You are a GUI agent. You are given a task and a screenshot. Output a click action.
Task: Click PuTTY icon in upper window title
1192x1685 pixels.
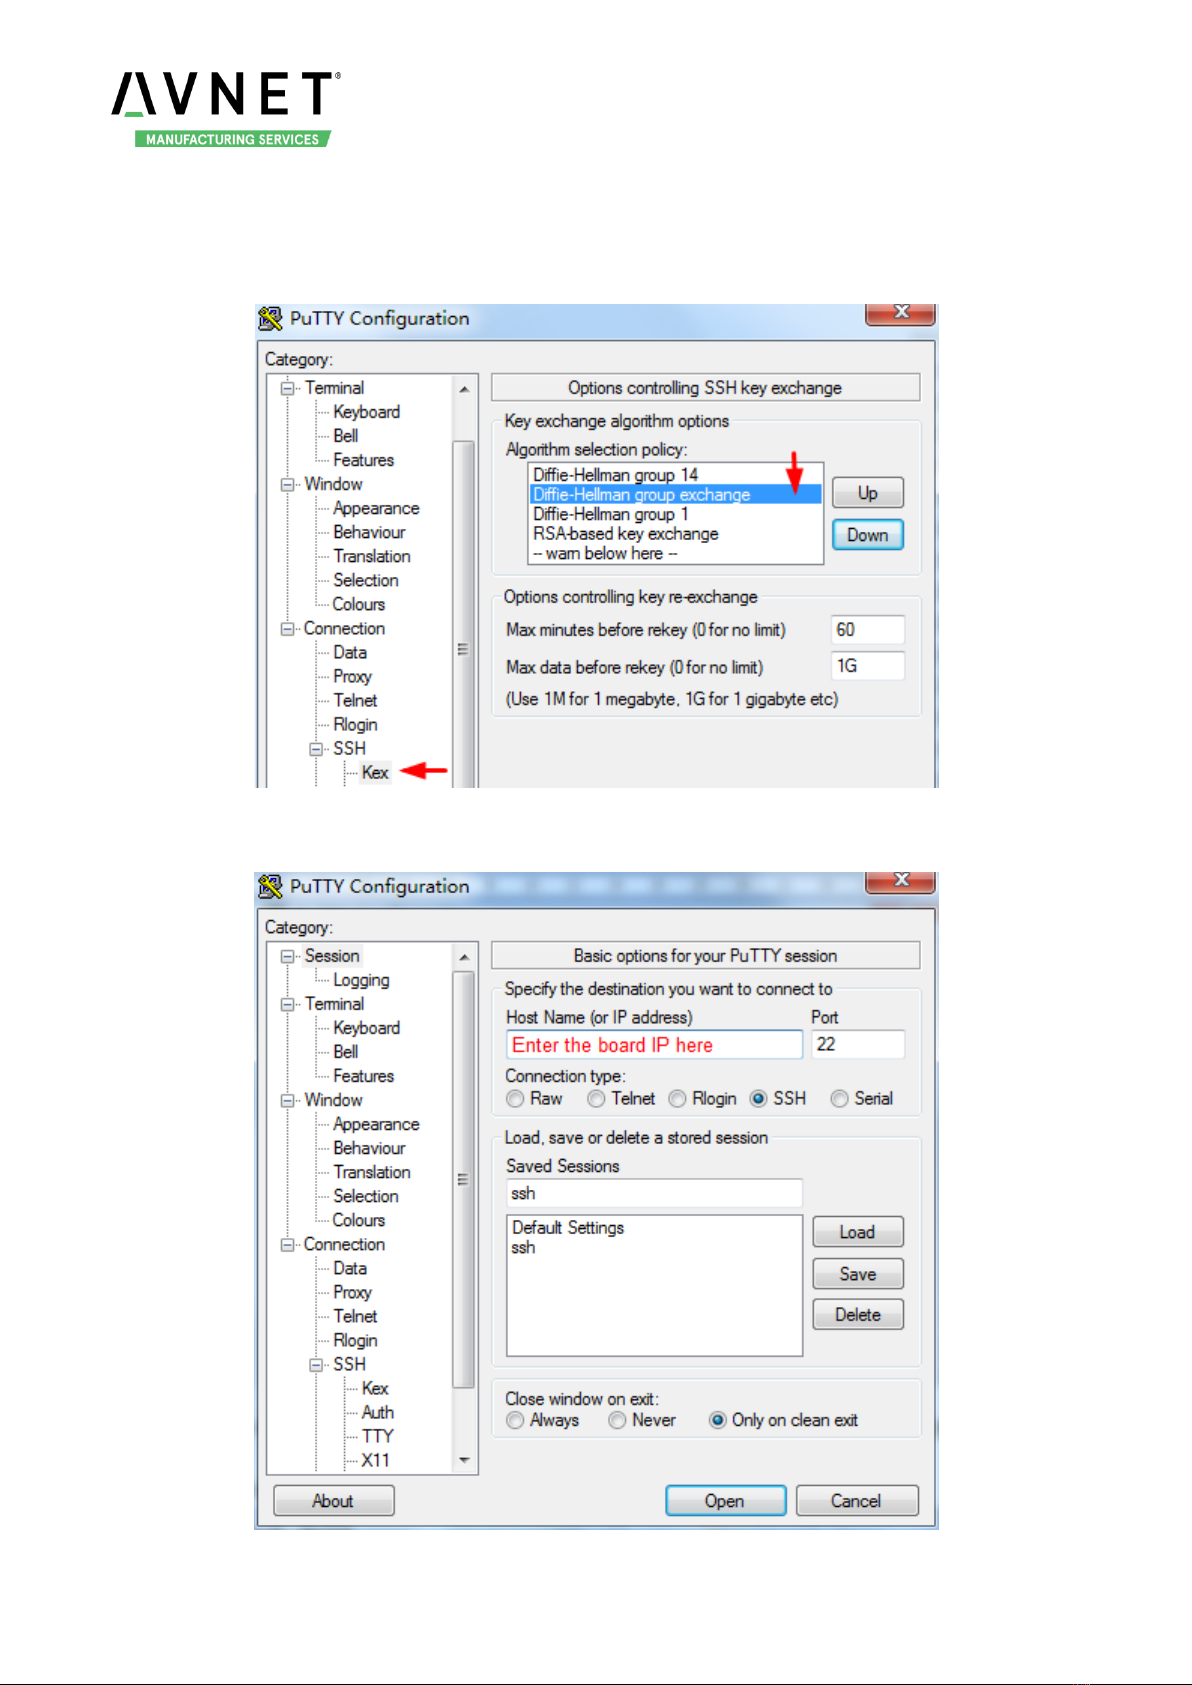pyautogui.click(x=270, y=318)
